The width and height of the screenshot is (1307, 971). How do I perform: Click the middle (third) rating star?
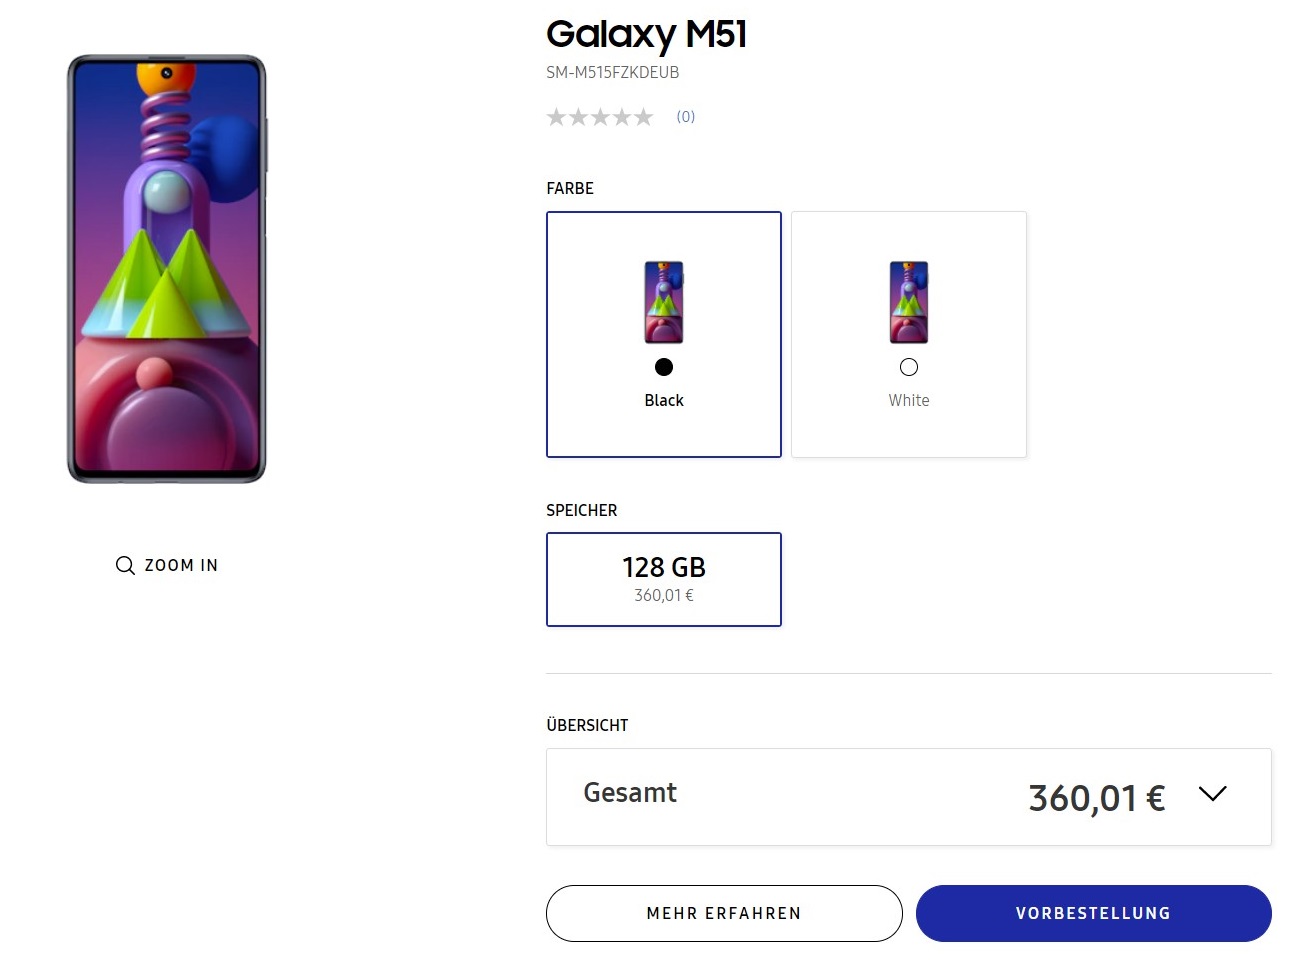[x=600, y=118]
